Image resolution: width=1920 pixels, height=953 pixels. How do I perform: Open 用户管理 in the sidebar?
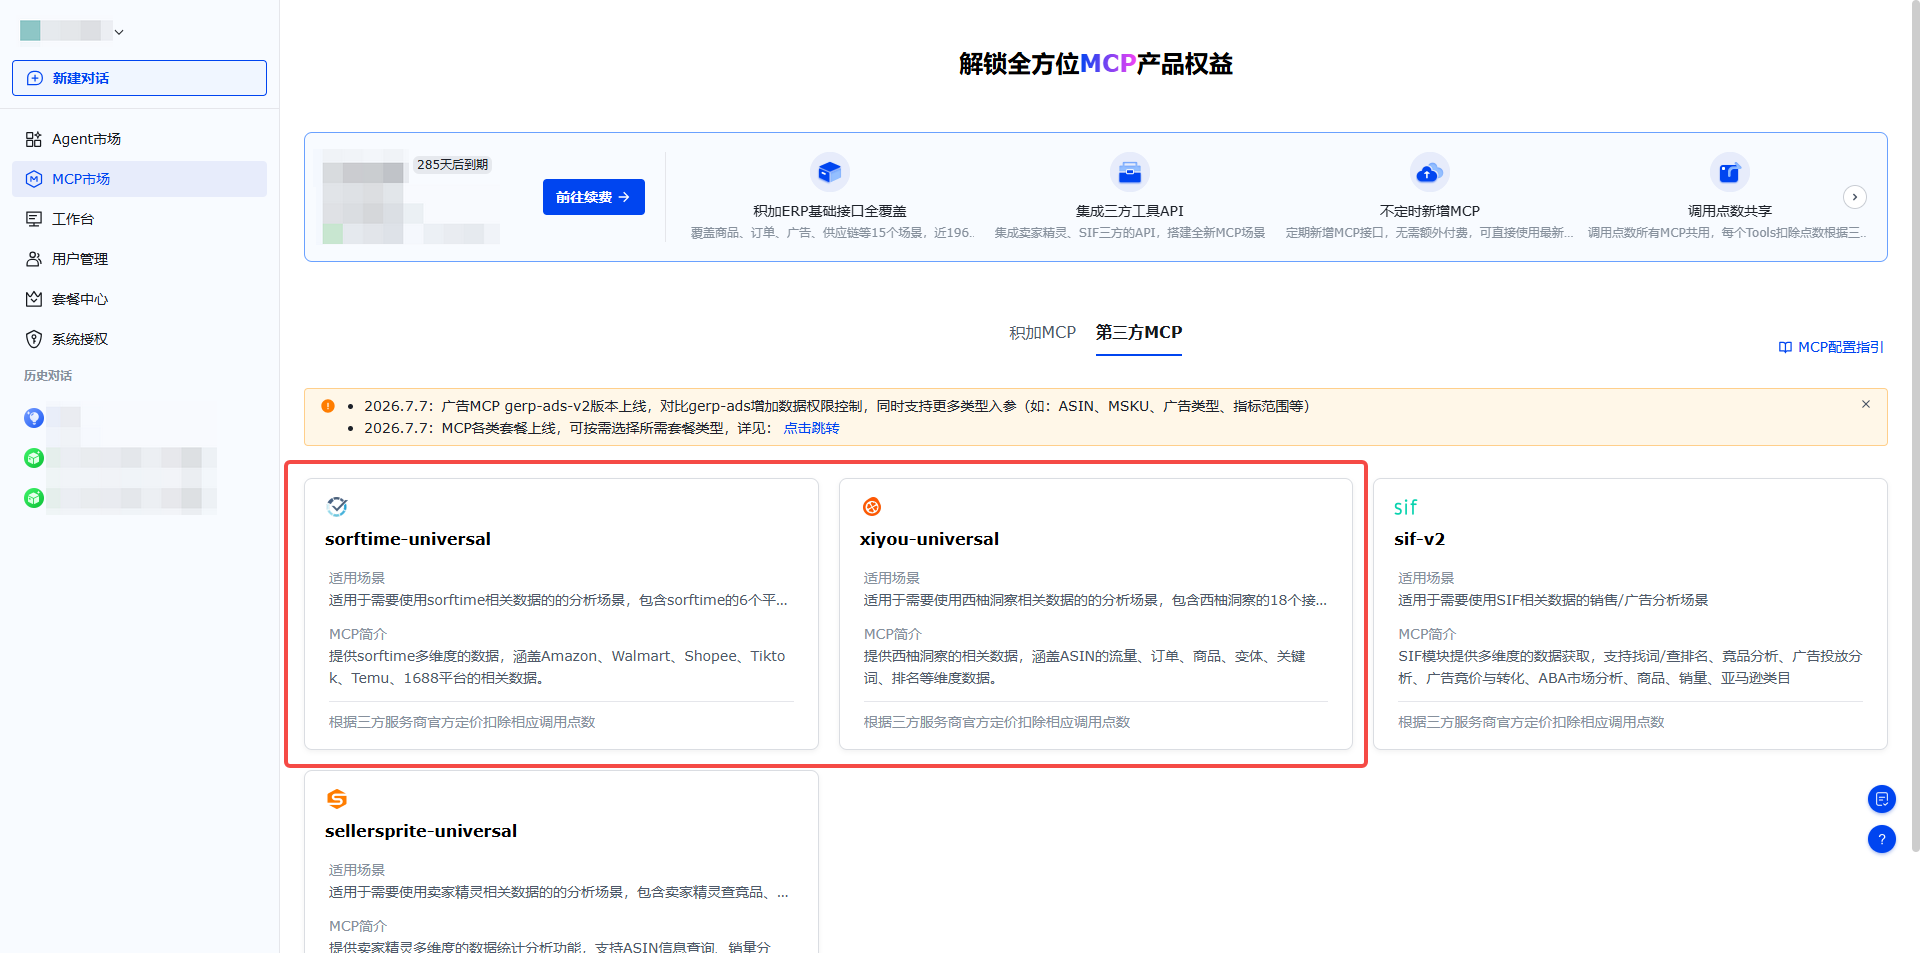[139, 259]
